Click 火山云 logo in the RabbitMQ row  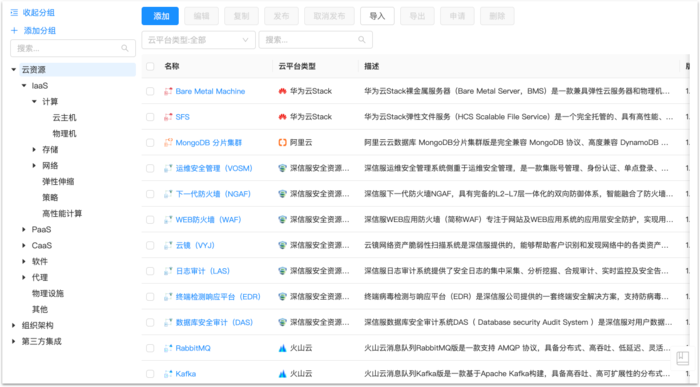click(x=282, y=348)
